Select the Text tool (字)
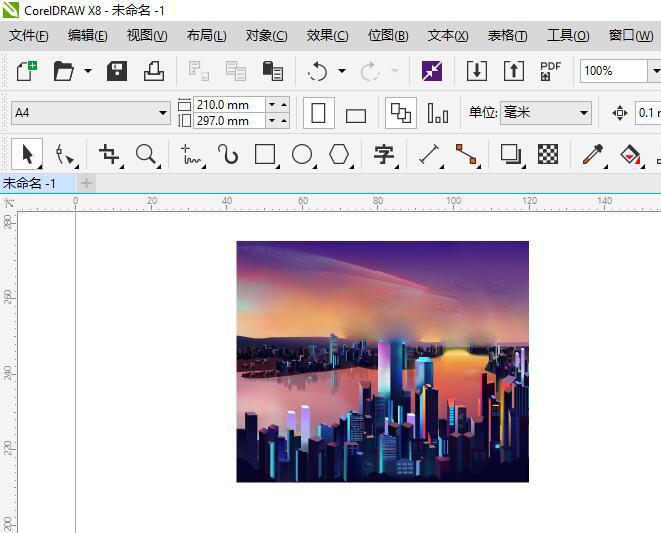661x533 pixels. [384, 154]
